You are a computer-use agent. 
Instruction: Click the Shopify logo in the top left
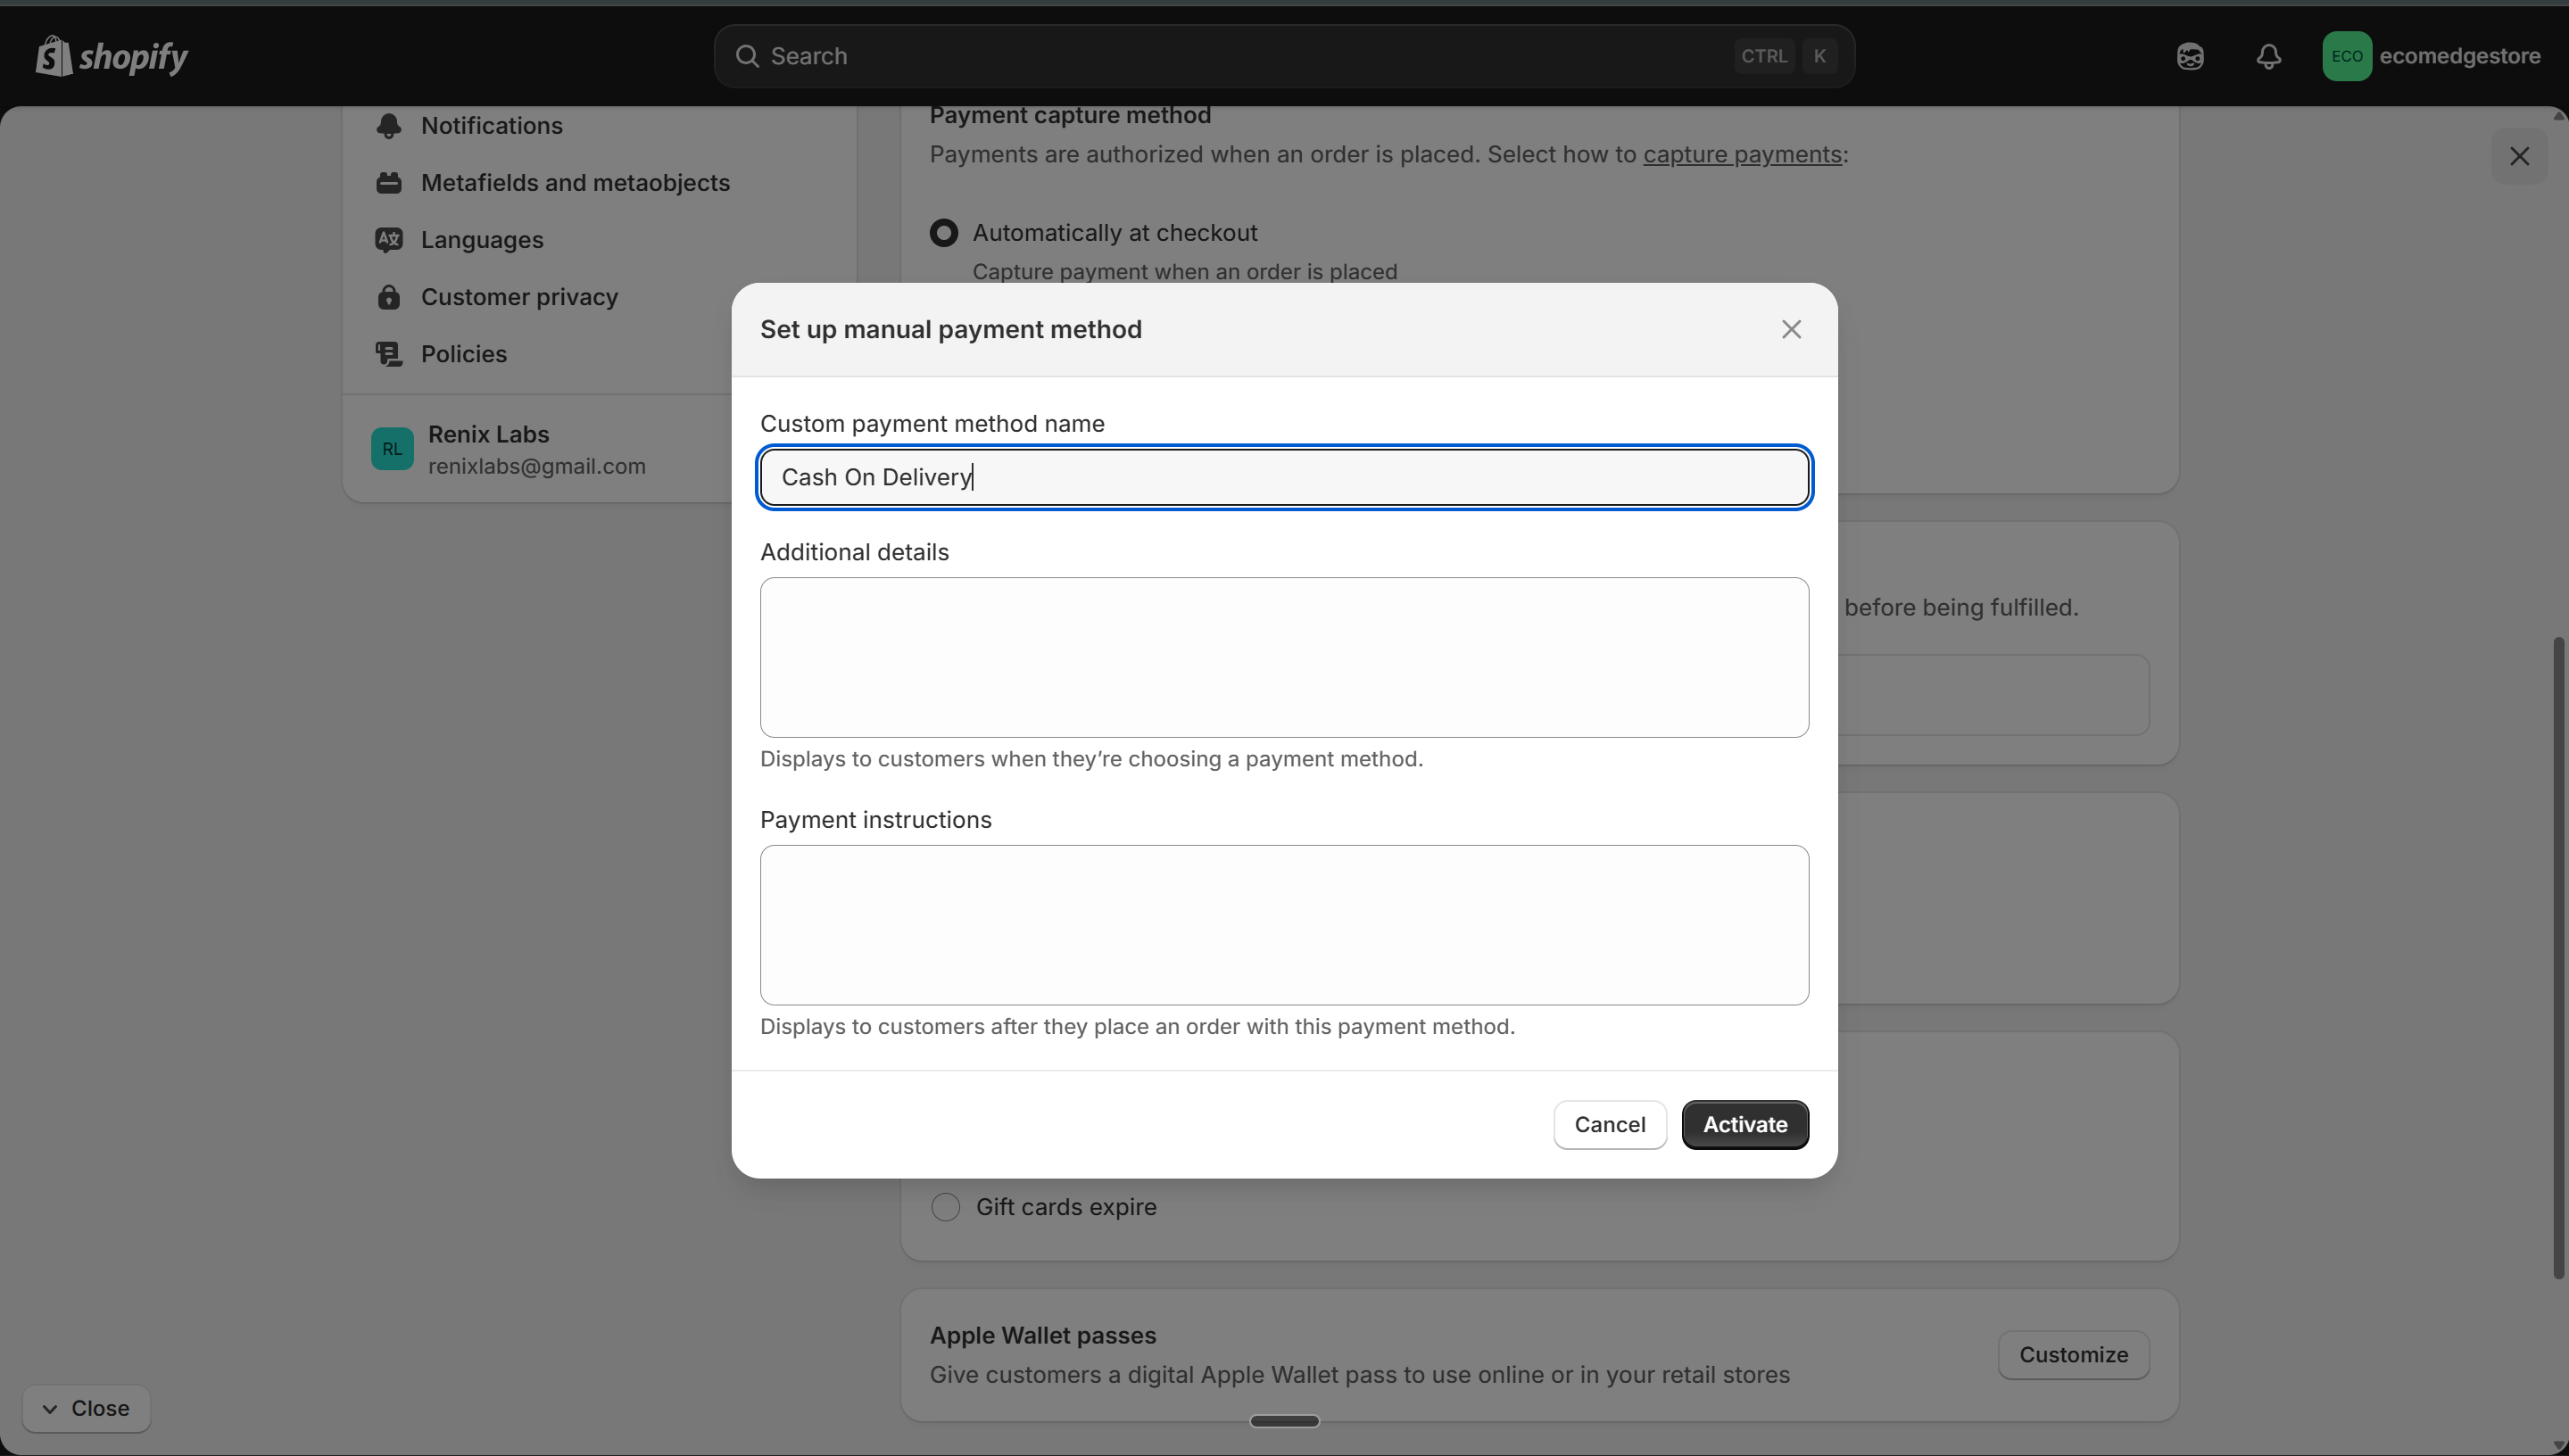click(111, 56)
